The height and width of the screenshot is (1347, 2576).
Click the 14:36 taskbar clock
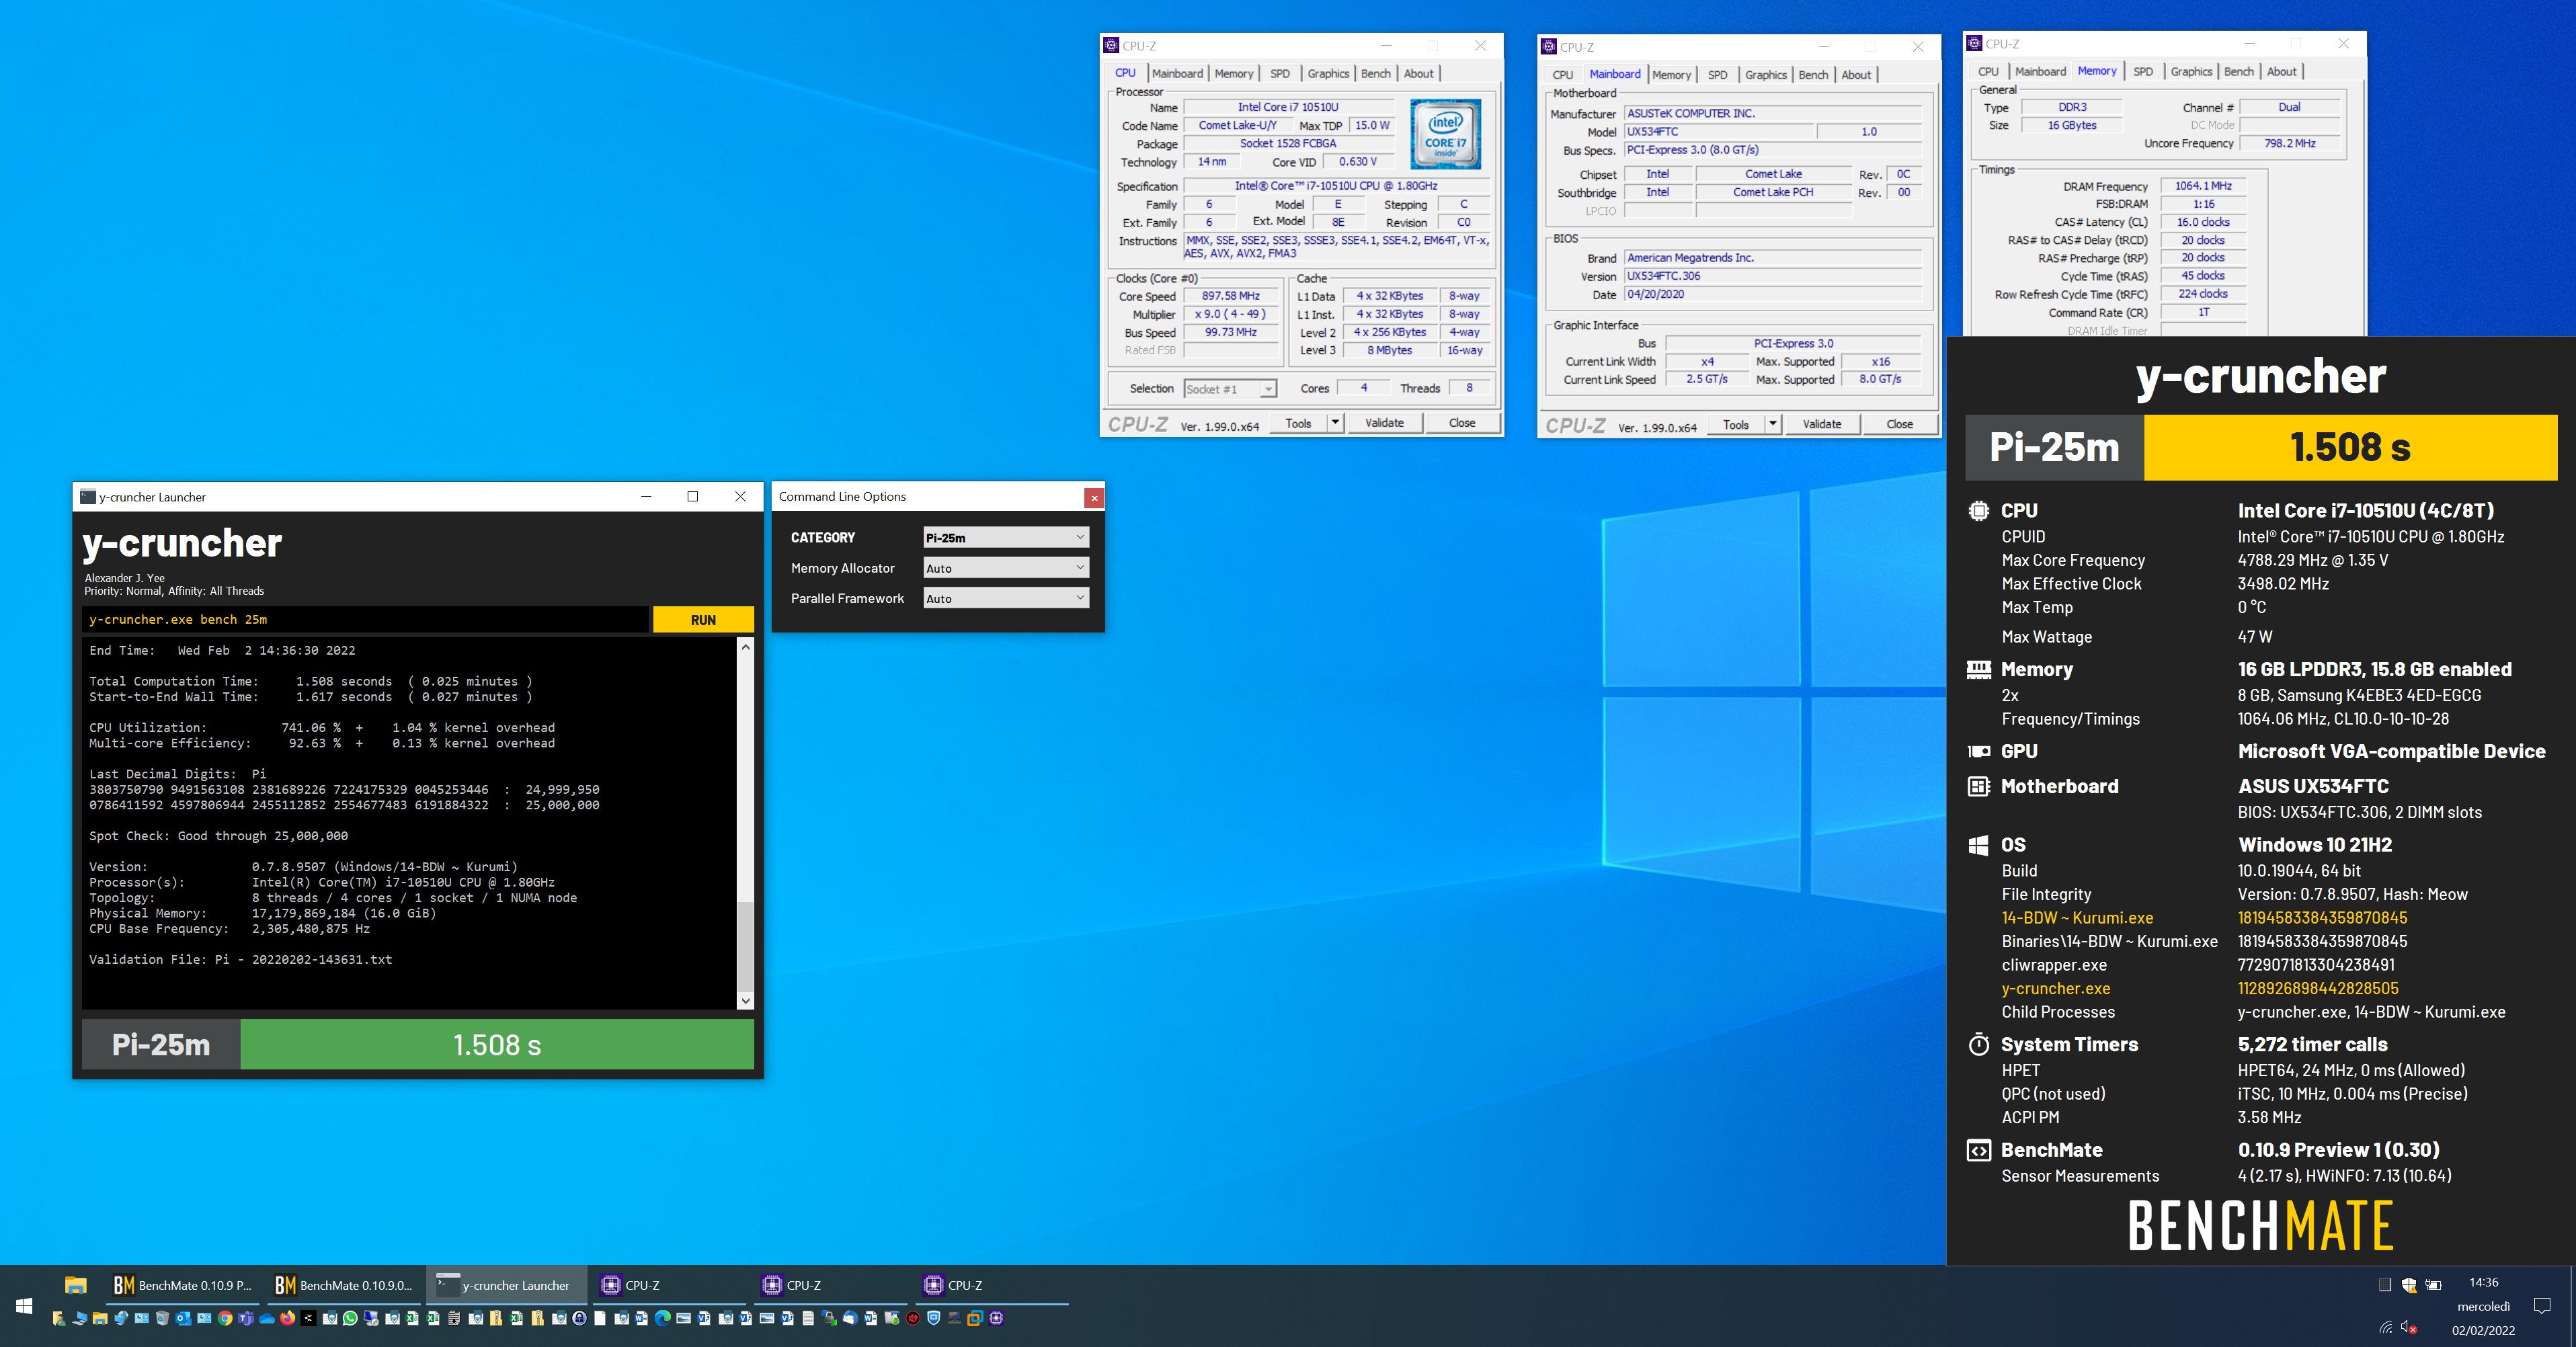[x=2483, y=1282]
